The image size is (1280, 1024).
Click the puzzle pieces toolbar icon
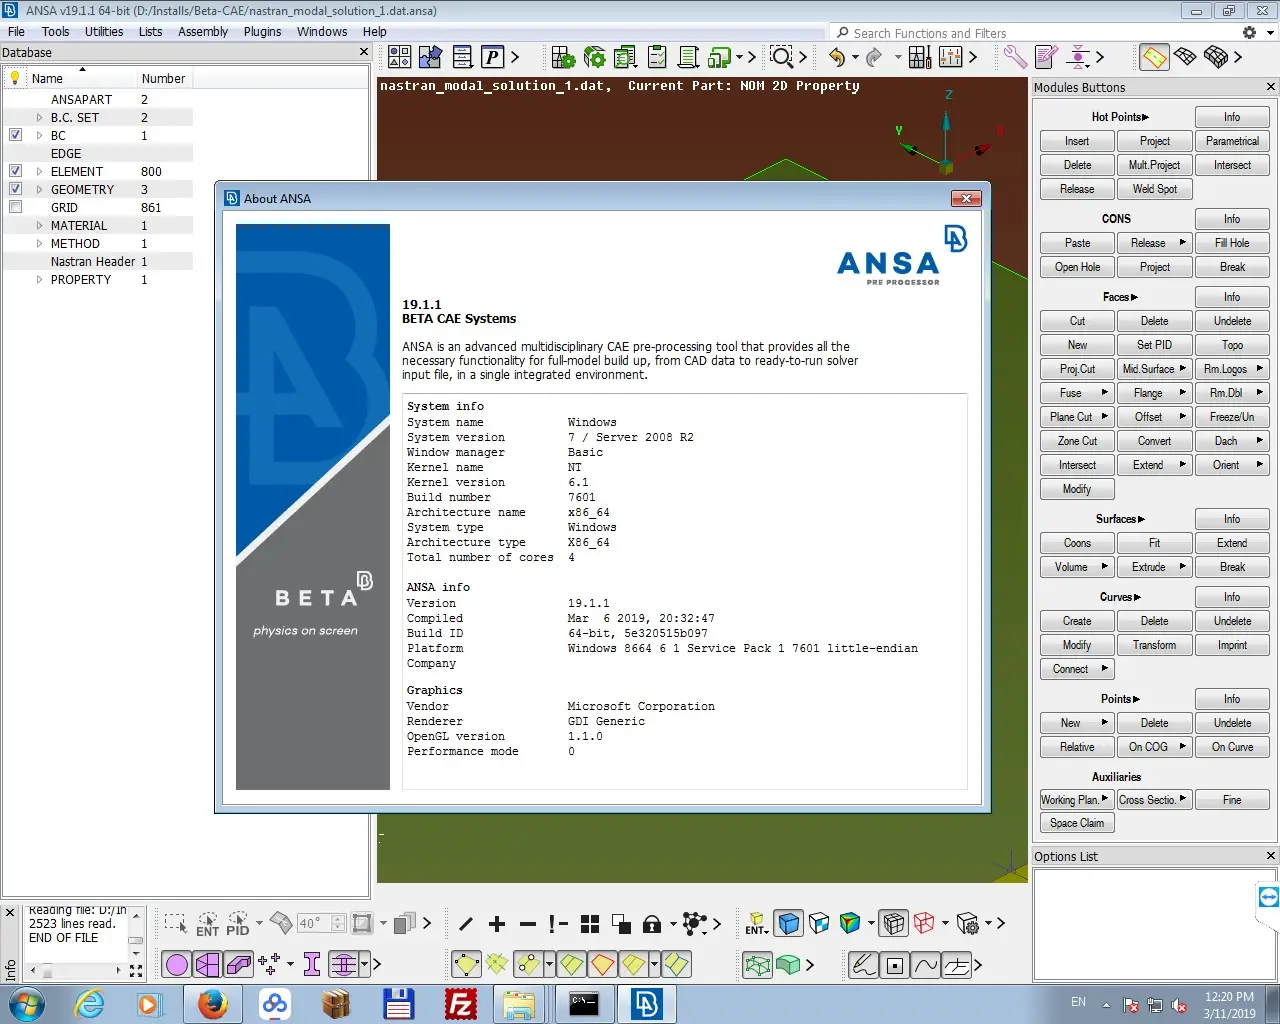(431, 57)
